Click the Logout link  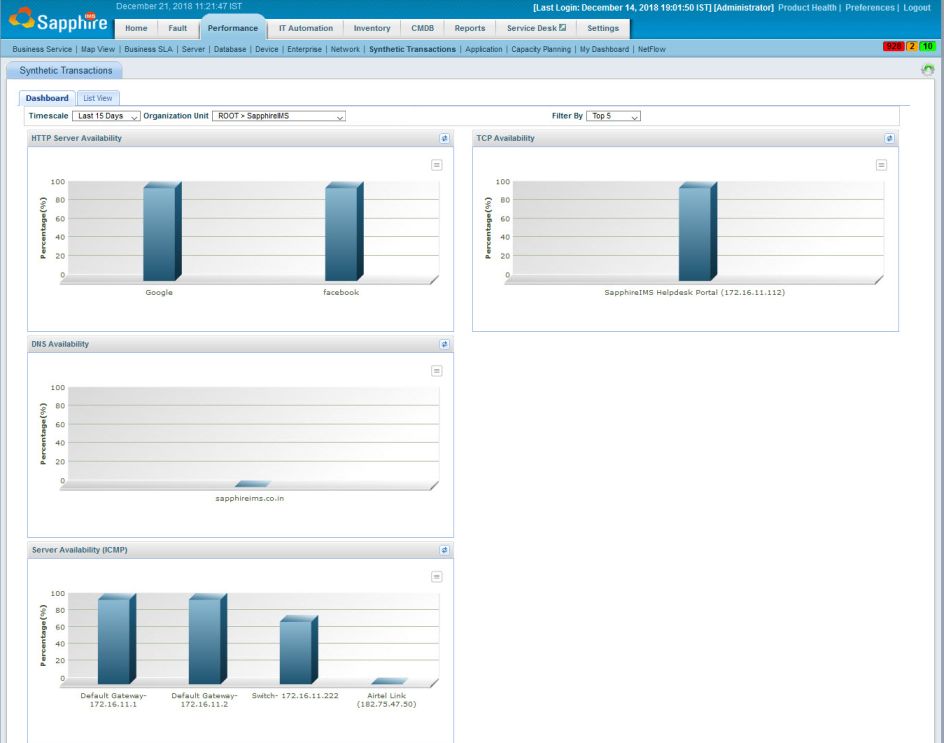[917, 7]
